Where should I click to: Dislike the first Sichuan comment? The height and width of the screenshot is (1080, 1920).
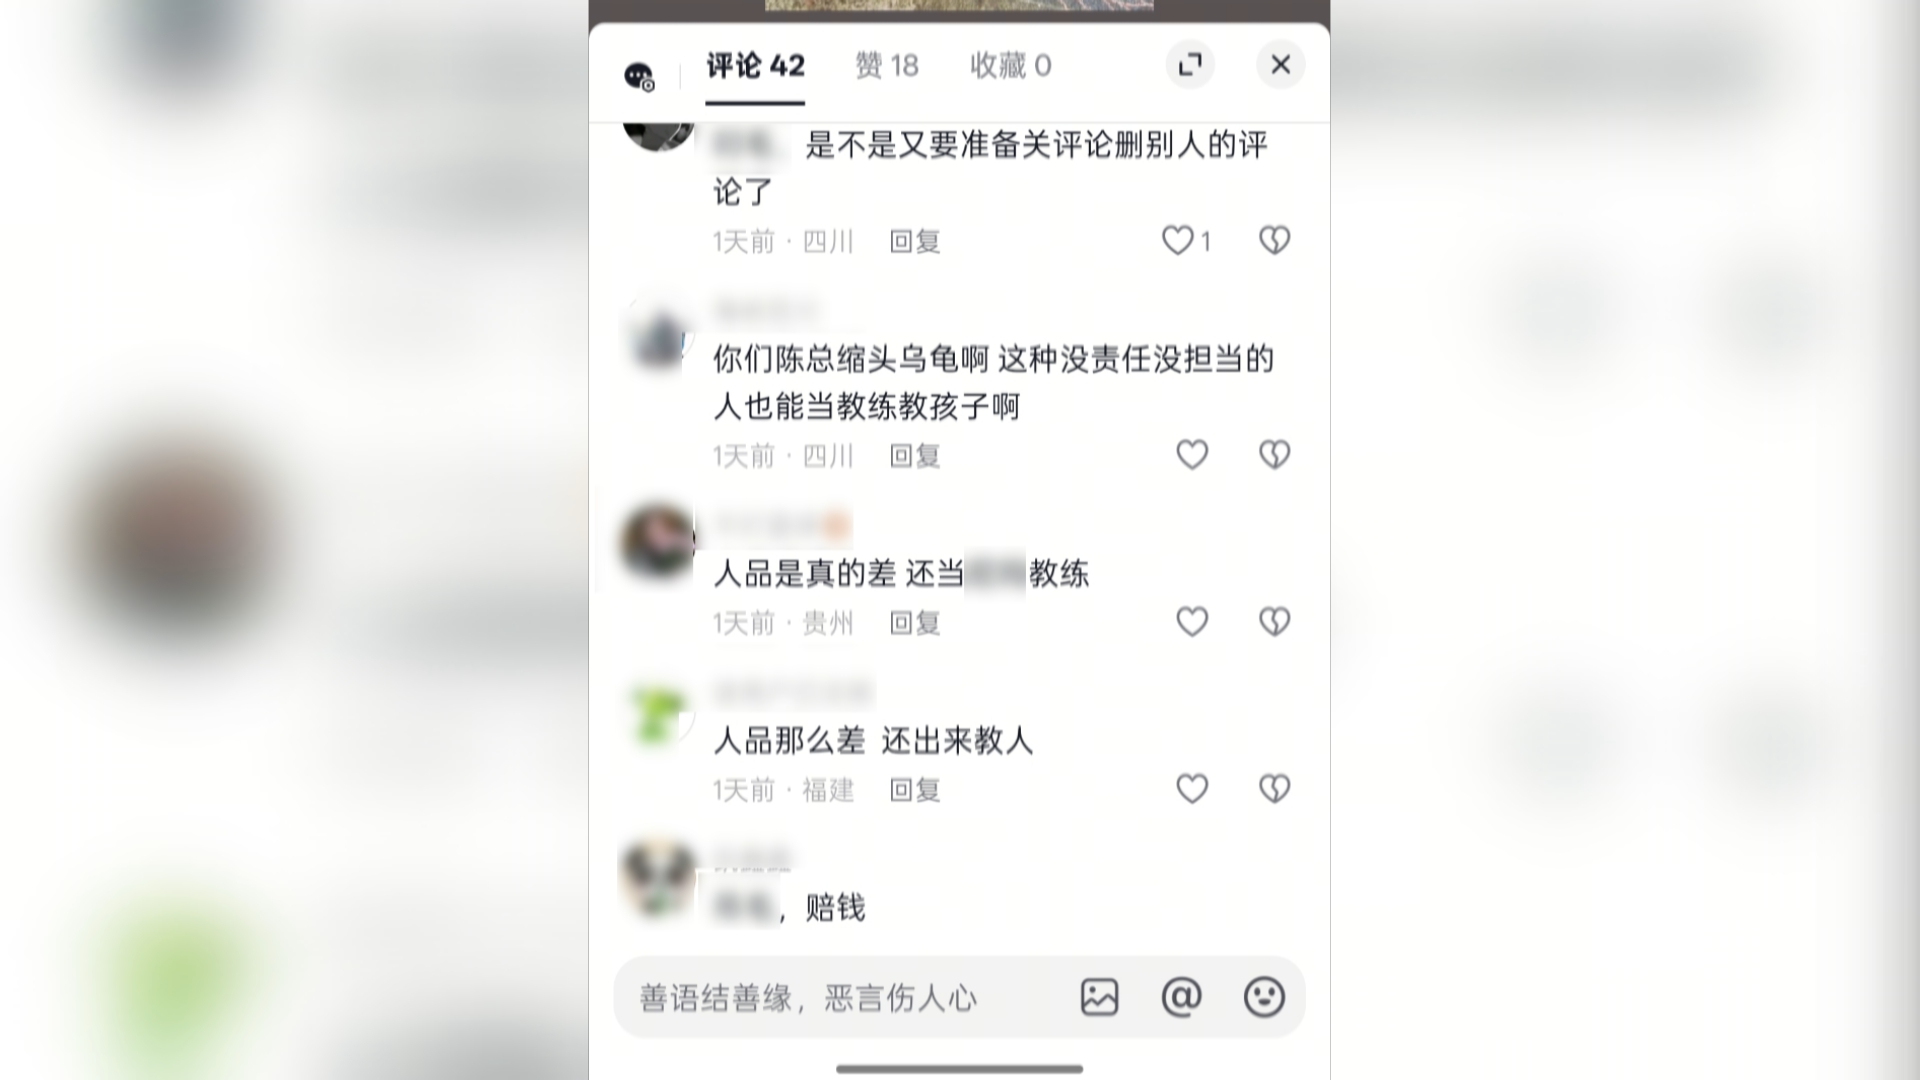1274,240
